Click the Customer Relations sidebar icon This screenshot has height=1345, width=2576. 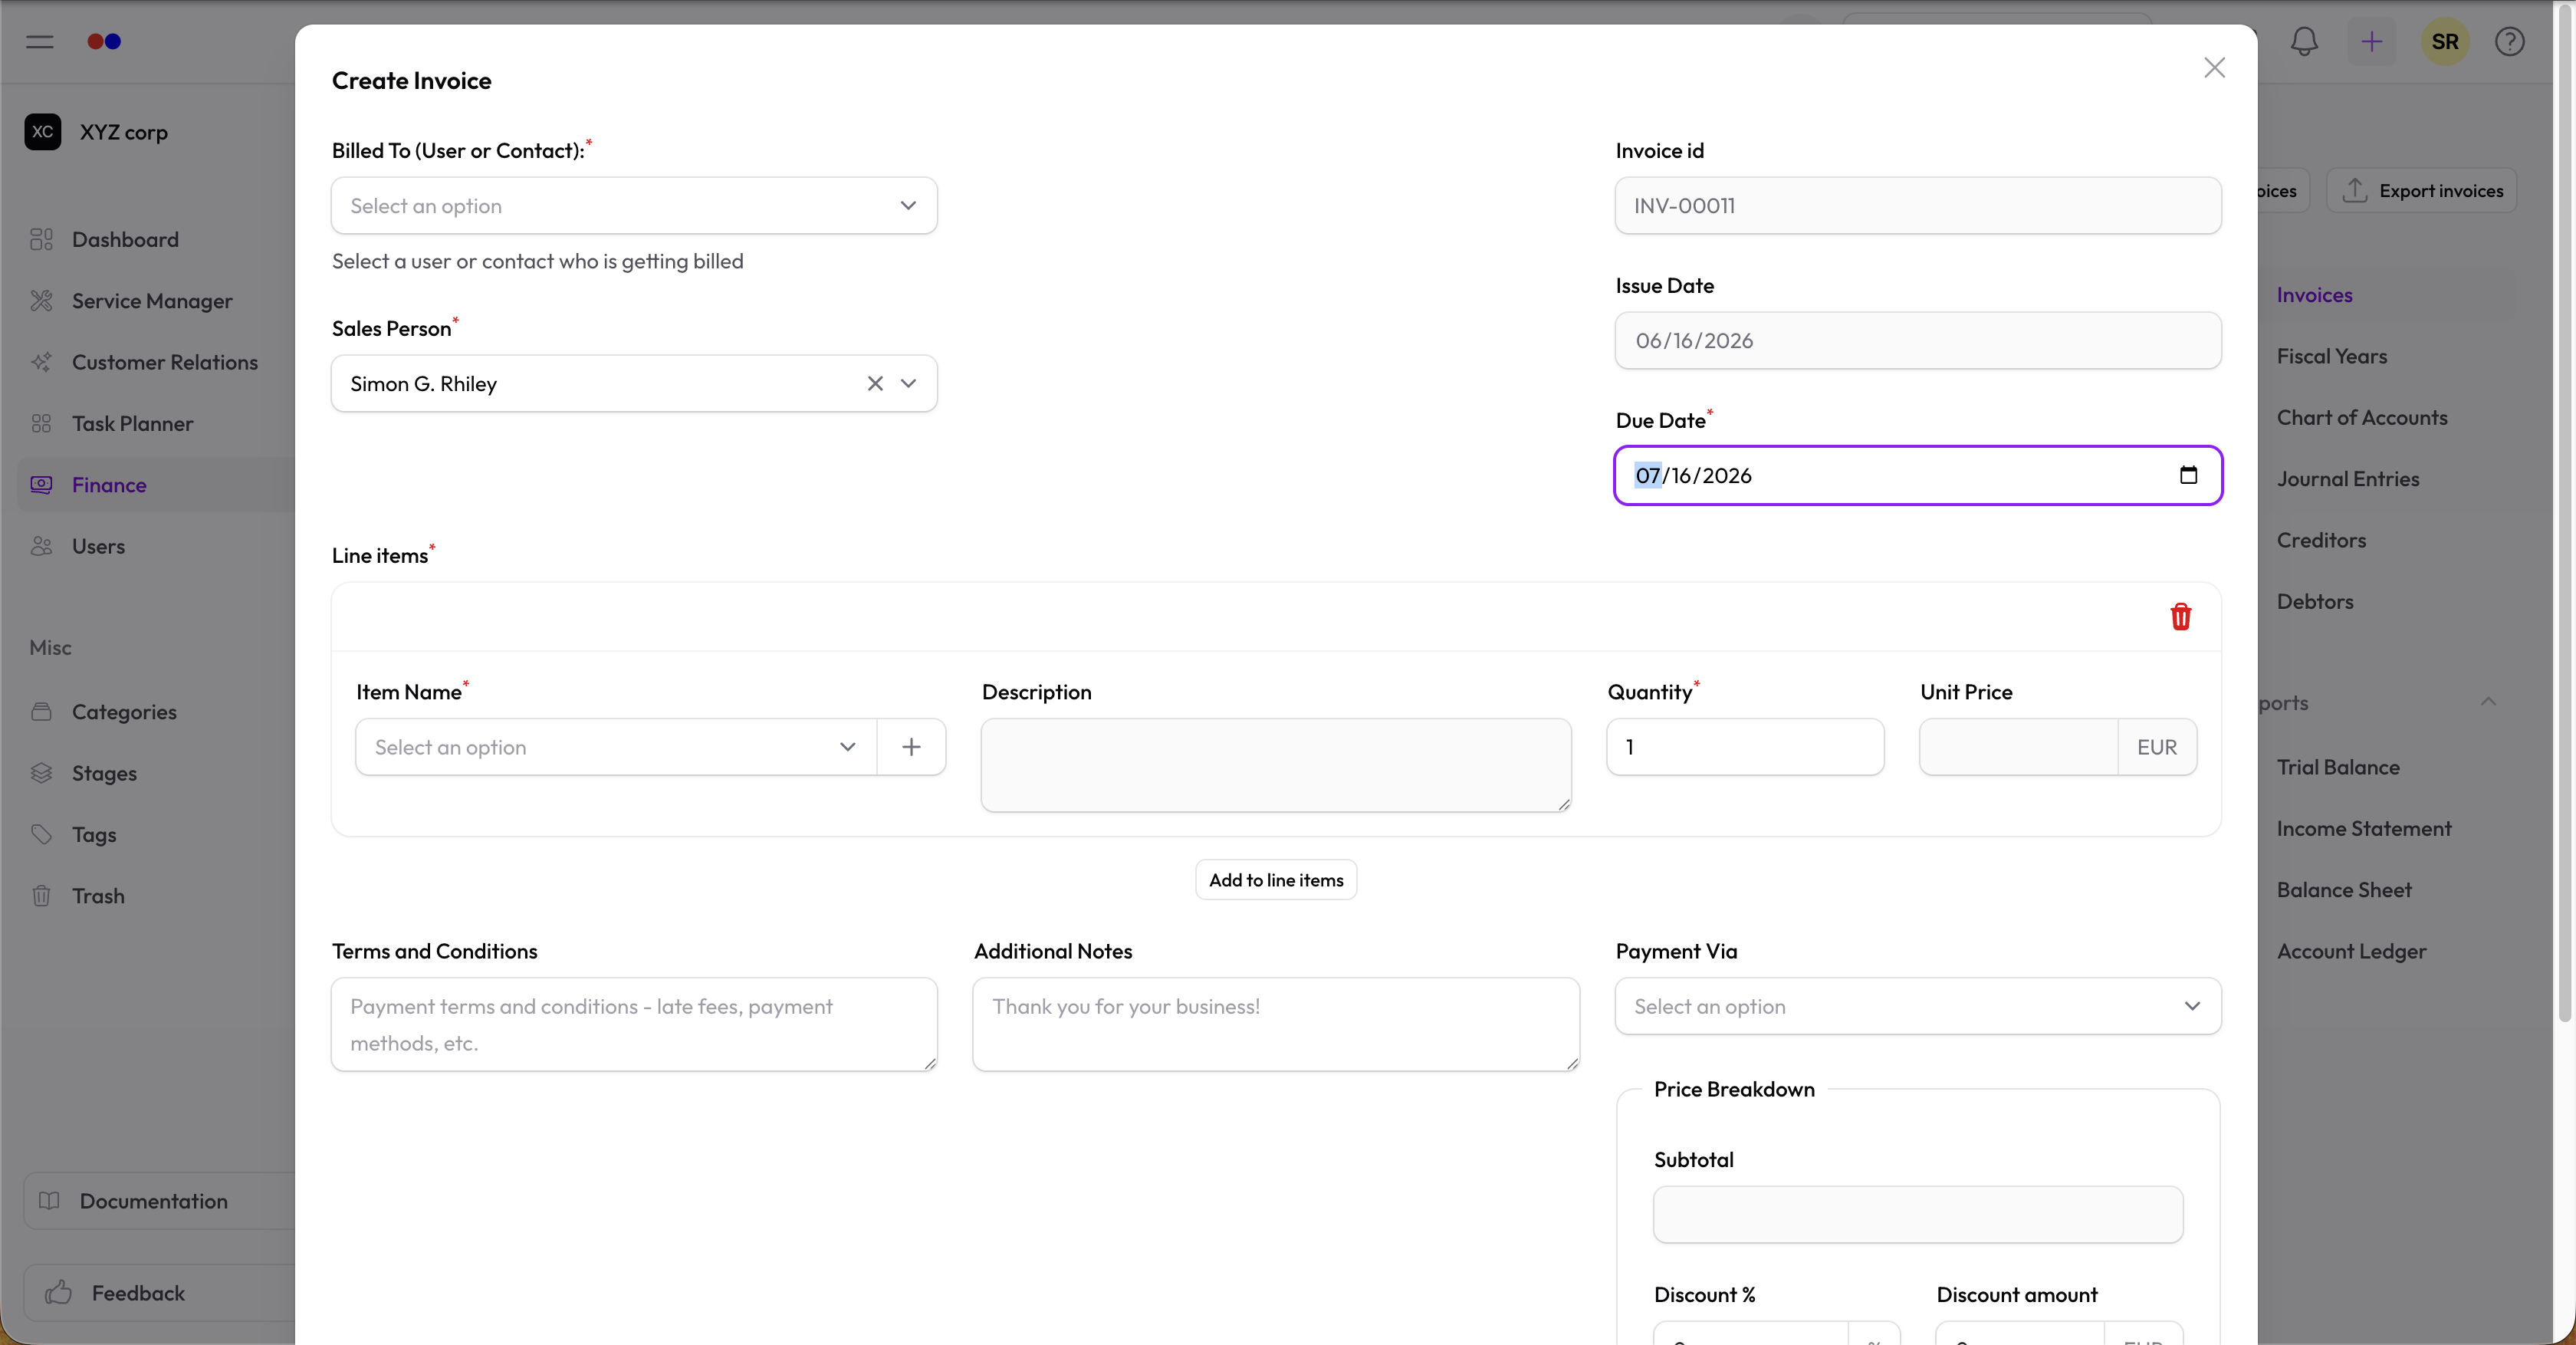(x=41, y=362)
